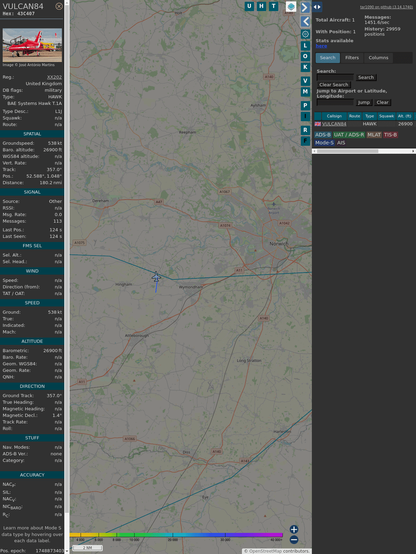Image resolution: width=416 pixels, height=554 pixels.
Task: Click the UAT / ADS-R legend tag
Action: coord(348,135)
